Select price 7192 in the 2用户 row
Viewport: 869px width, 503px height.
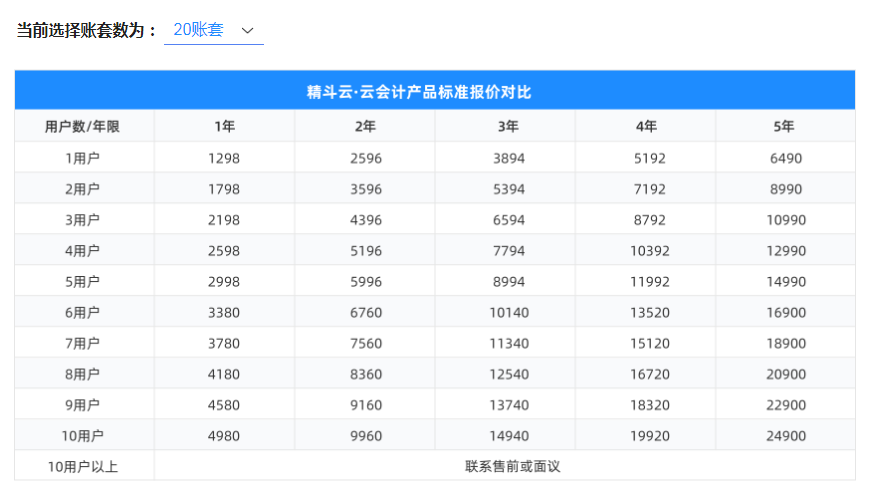pos(650,189)
